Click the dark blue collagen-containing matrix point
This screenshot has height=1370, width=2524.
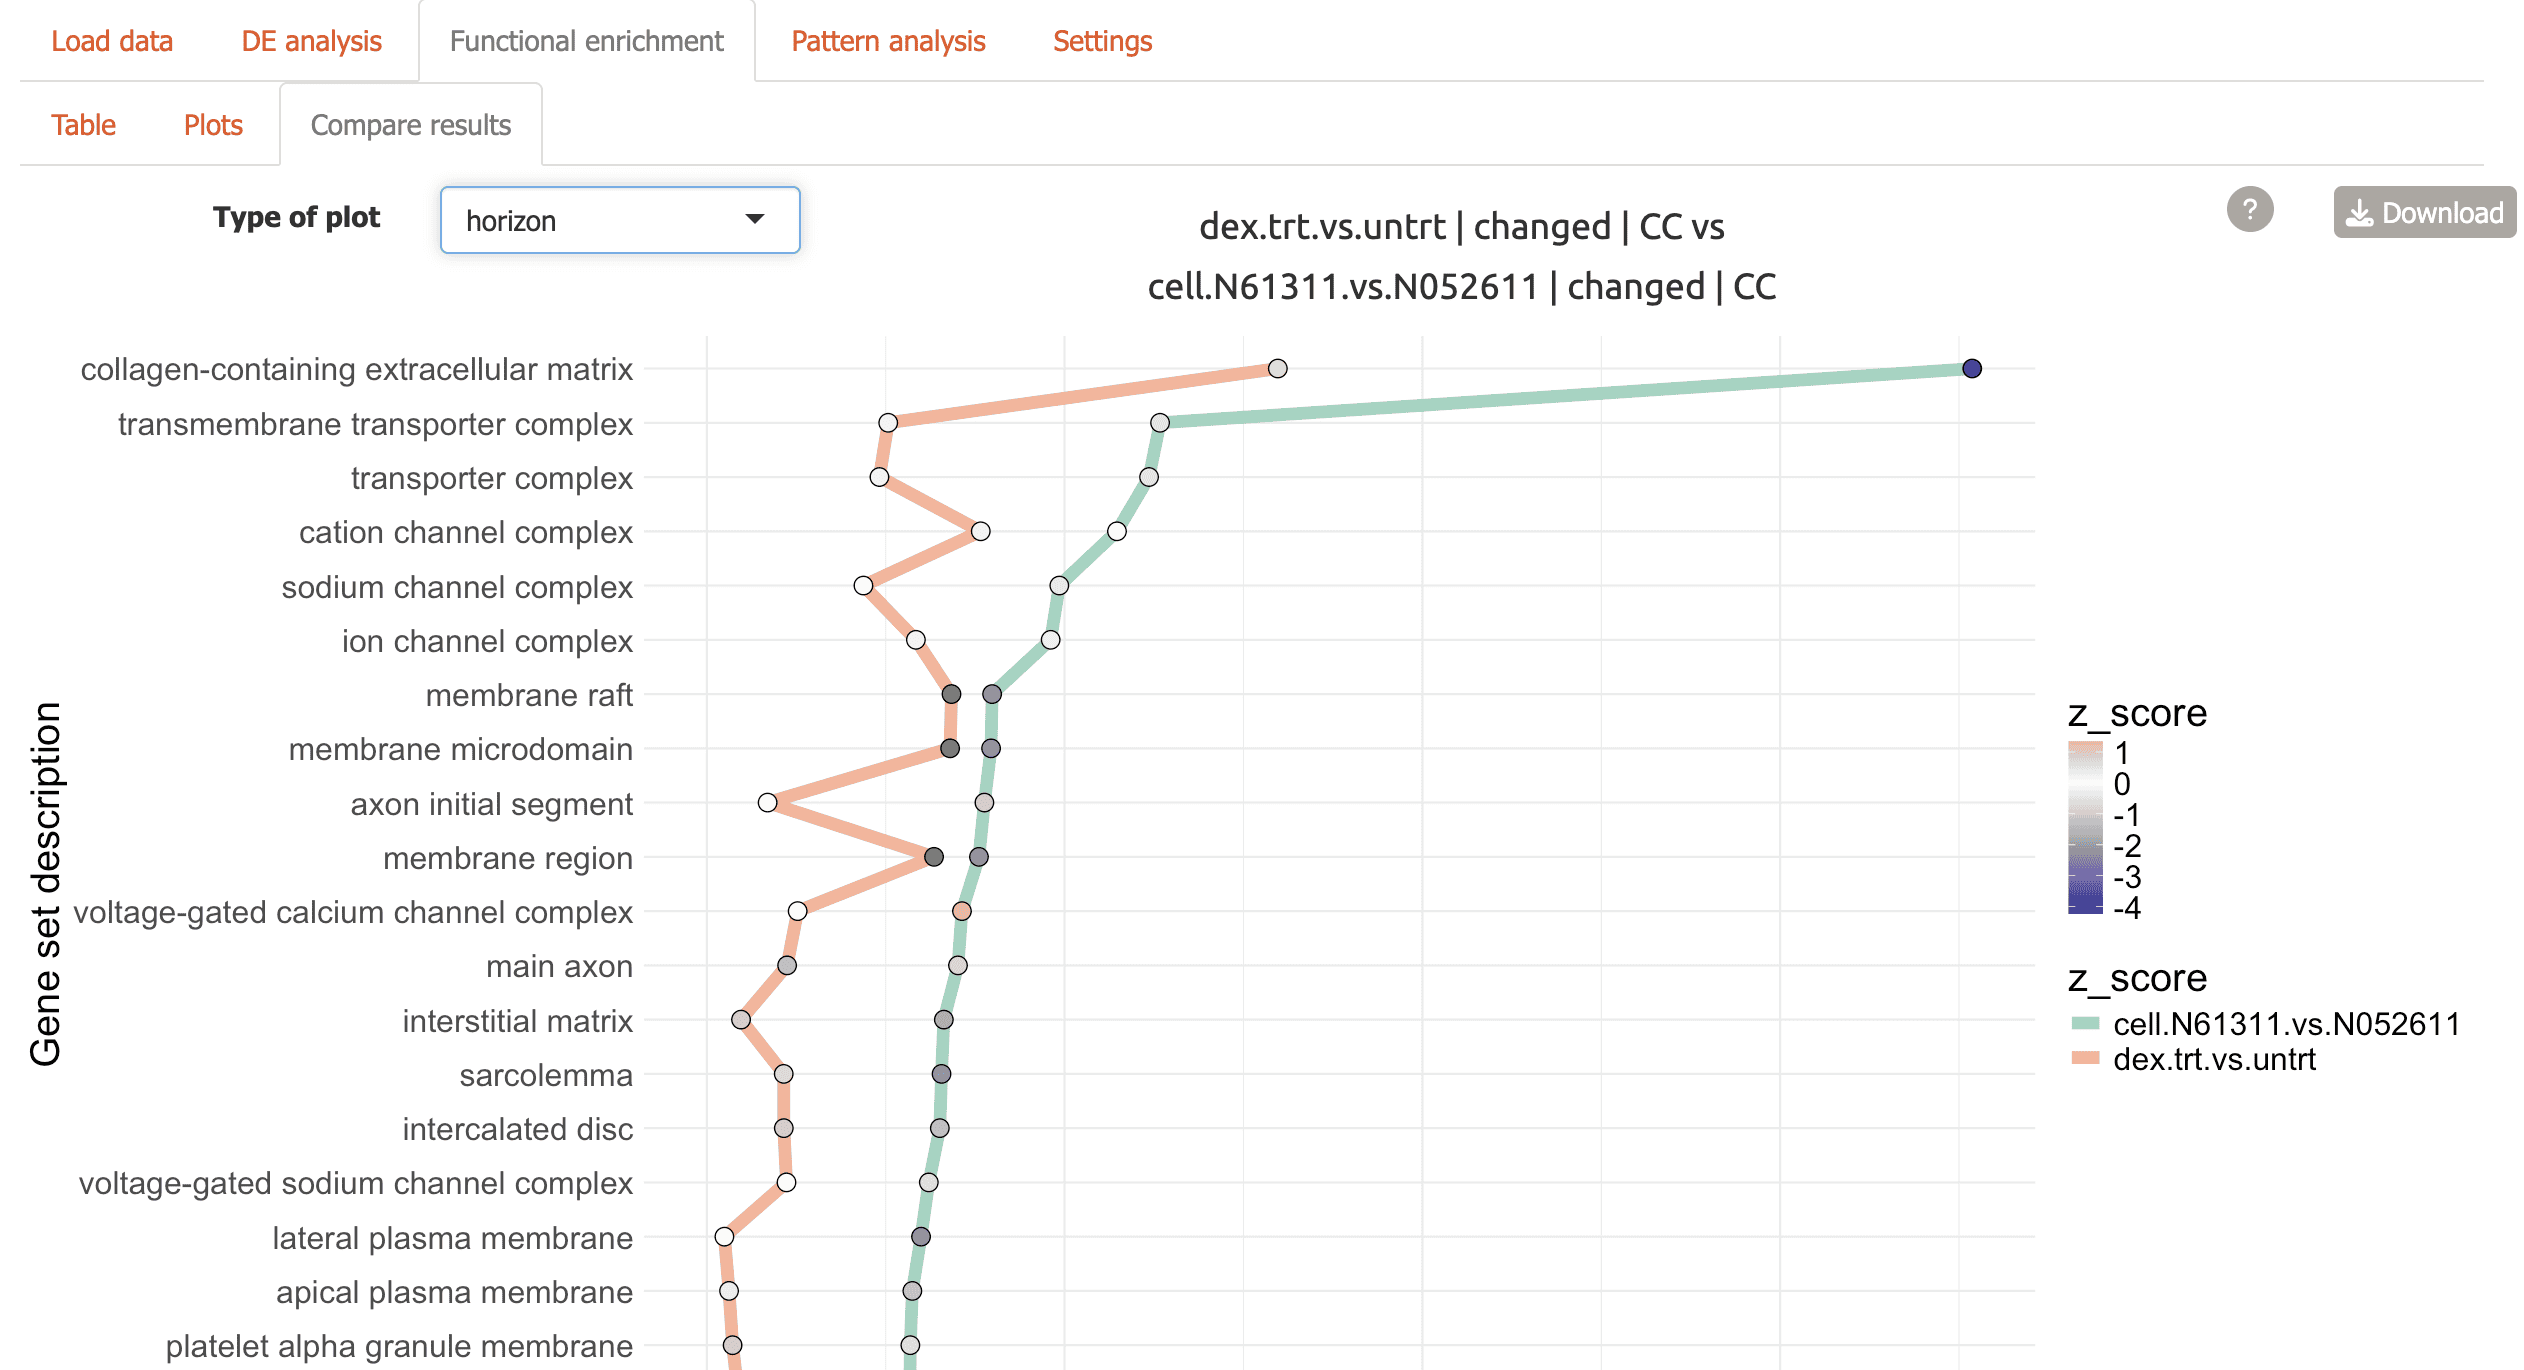coord(1971,369)
